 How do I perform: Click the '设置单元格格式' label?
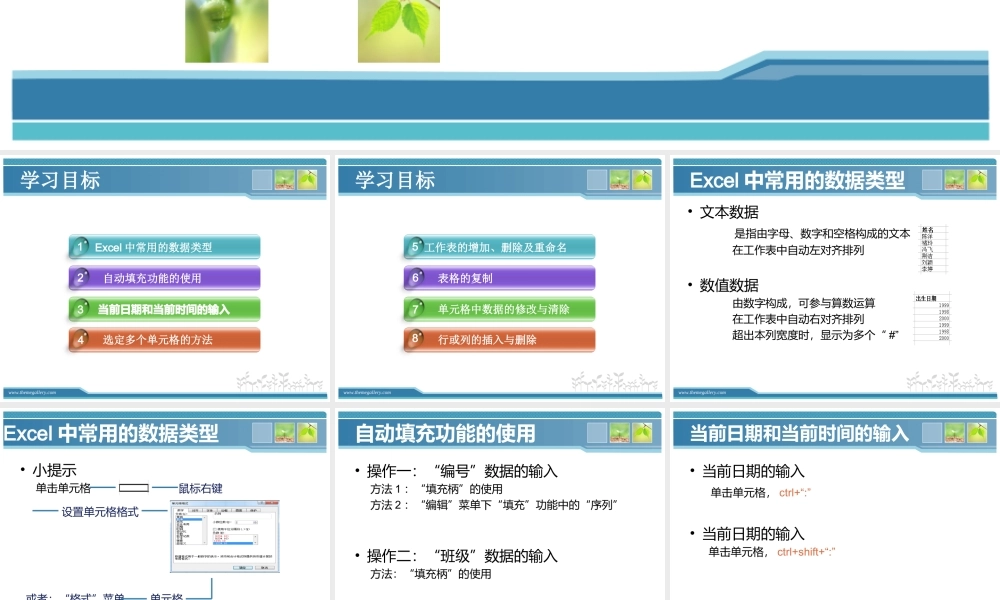pyautogui.click(x=100, y=512)
